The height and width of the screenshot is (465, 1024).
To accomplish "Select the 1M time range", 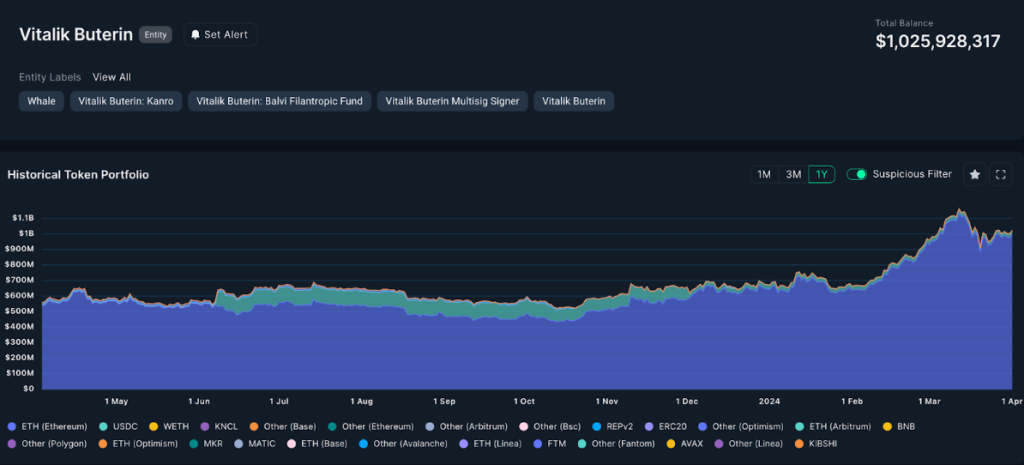I will [x=764, y=174].
